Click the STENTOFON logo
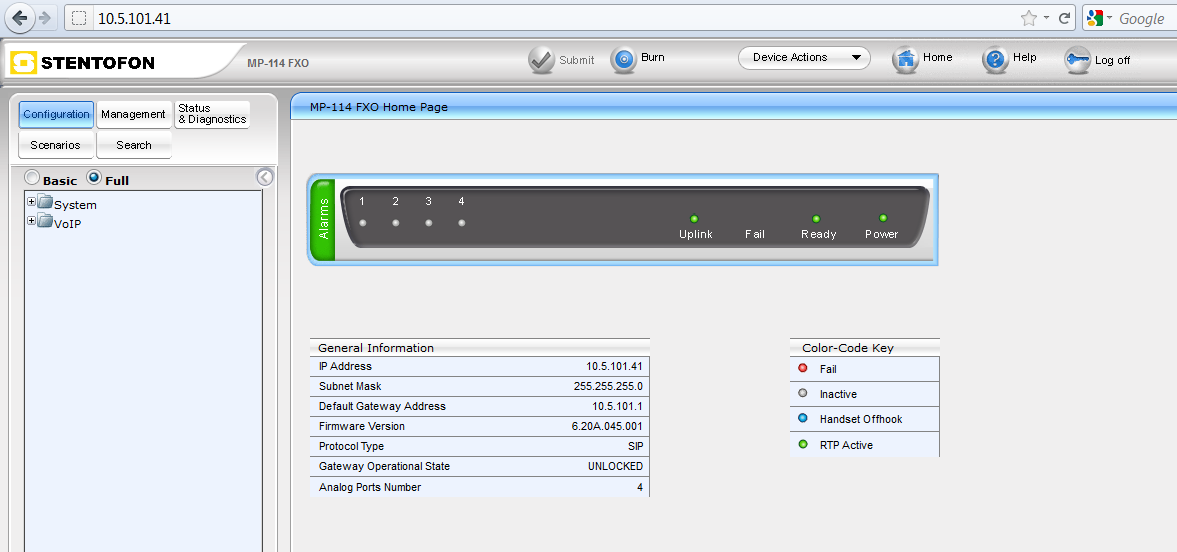 (x=84, y=63)
